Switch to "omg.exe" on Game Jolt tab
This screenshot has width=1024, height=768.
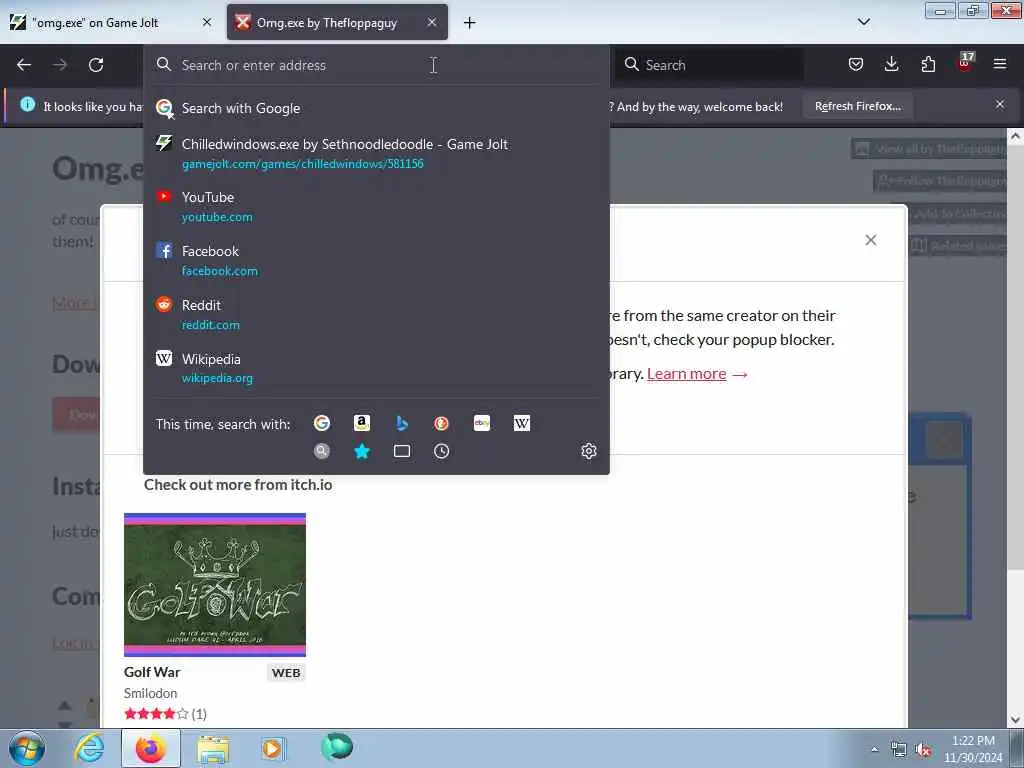click(x=111, y=22)
